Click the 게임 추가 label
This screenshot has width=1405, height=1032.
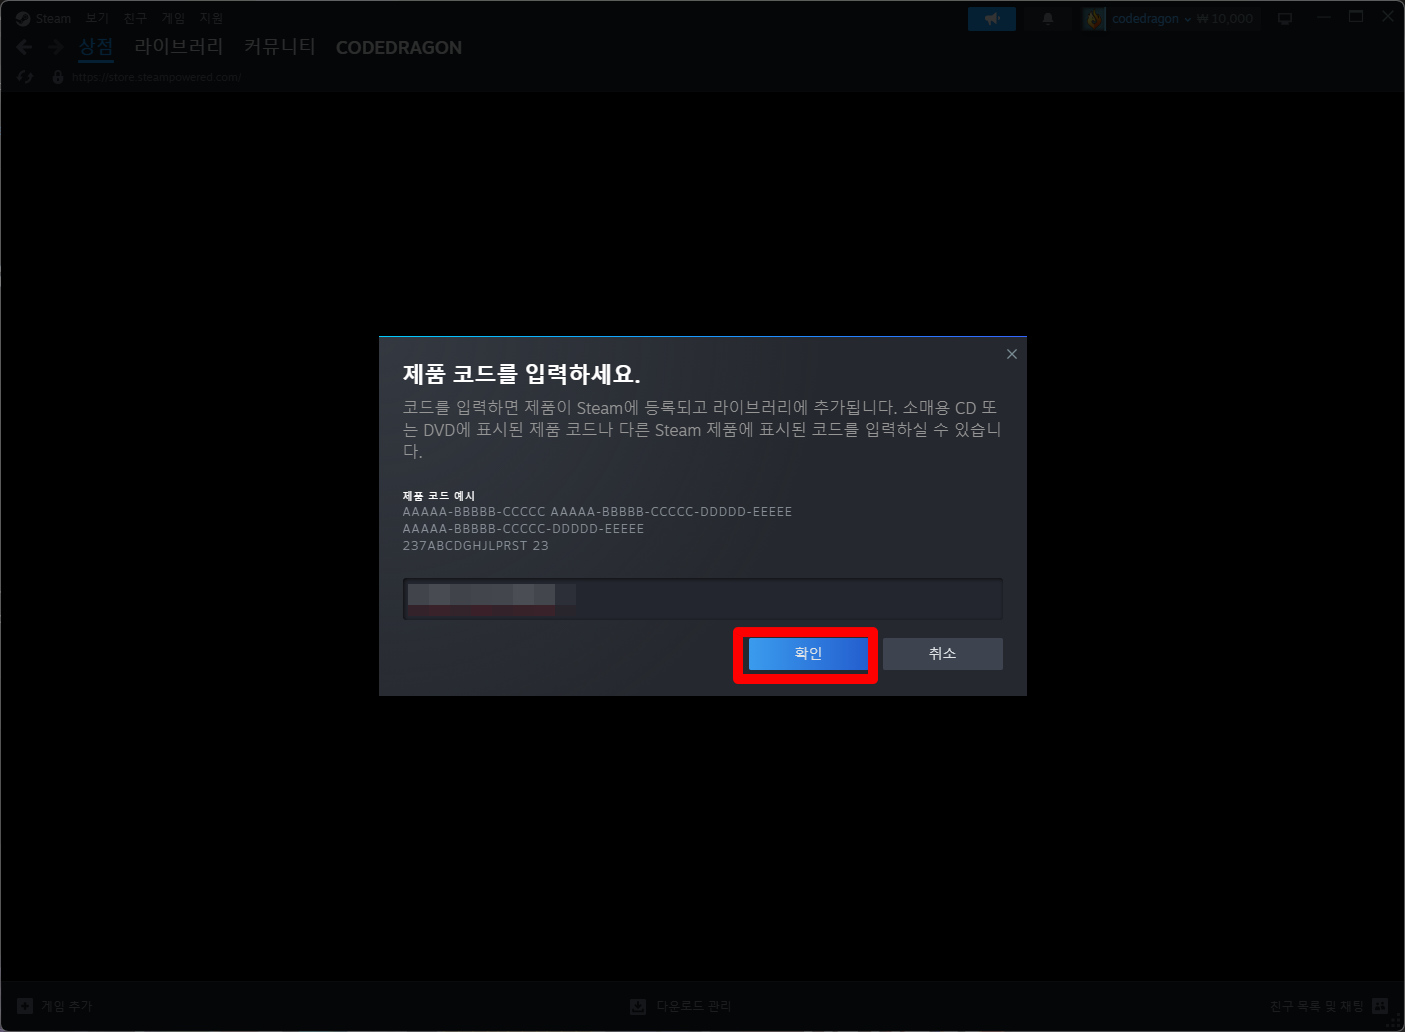click(67, 1006)
